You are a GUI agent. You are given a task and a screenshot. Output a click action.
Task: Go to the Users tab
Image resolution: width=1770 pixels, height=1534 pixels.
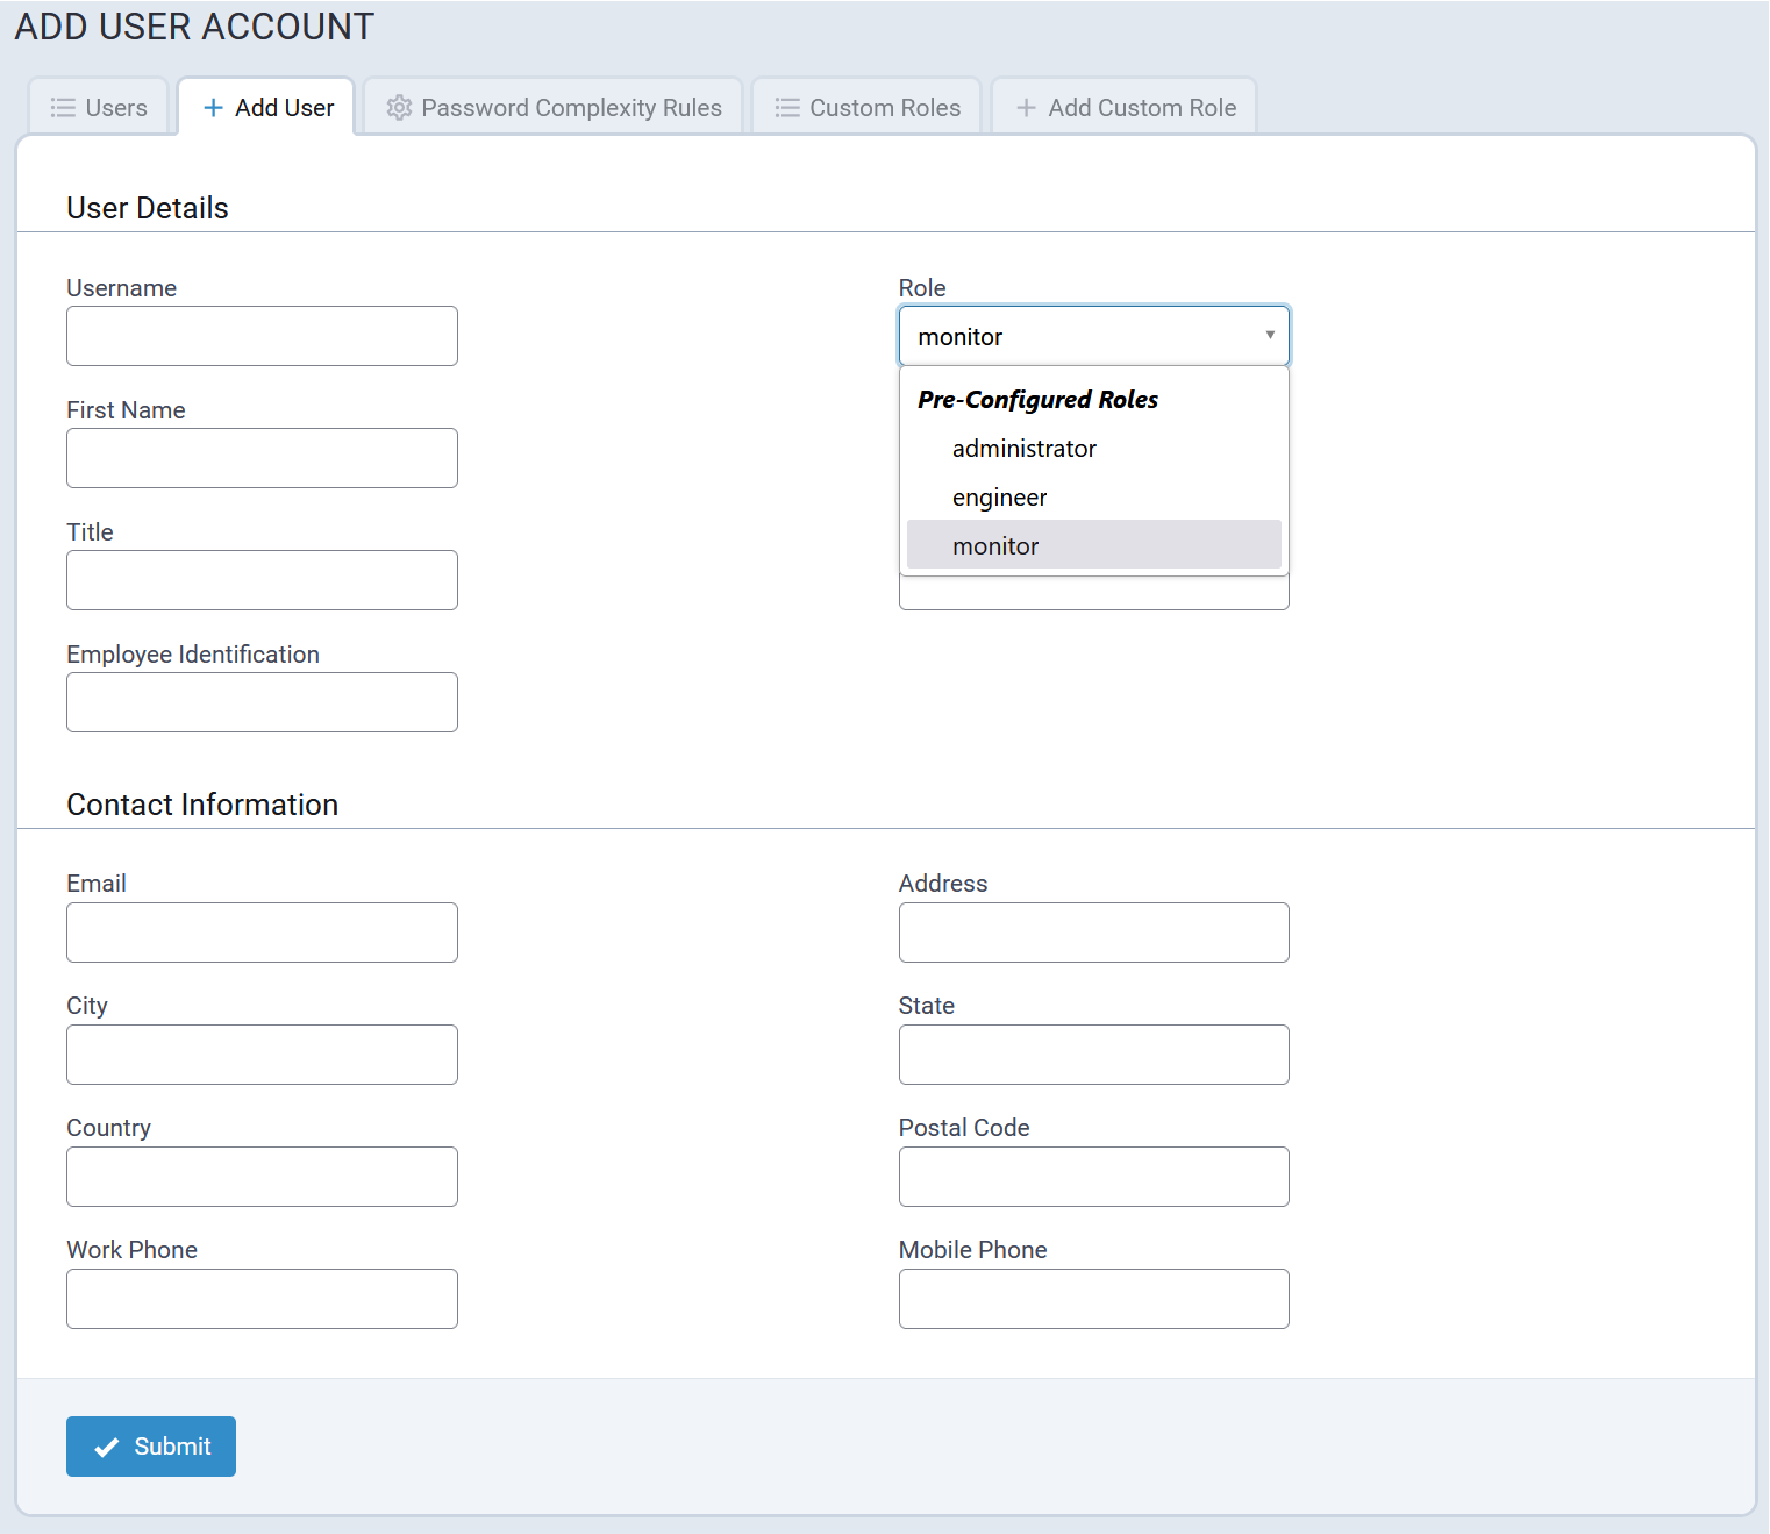coord(99,108)
